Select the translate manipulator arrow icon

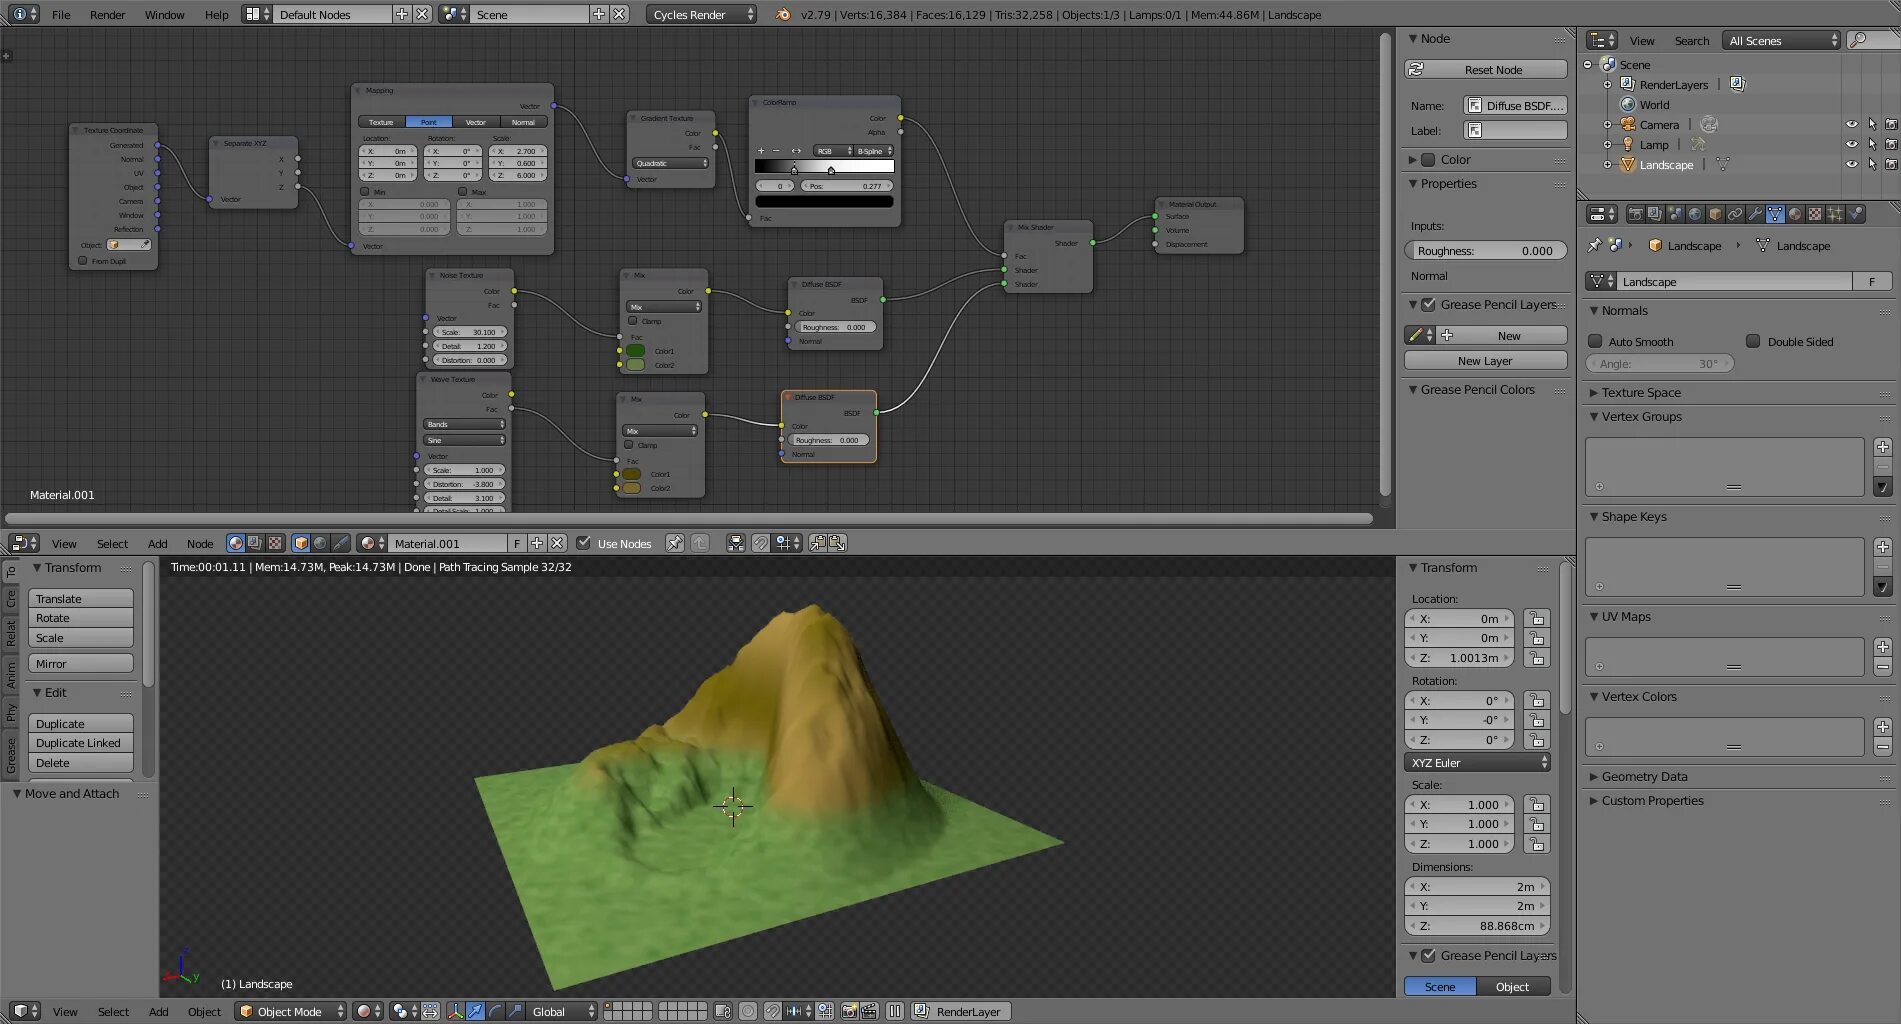tap(475, 1012)
